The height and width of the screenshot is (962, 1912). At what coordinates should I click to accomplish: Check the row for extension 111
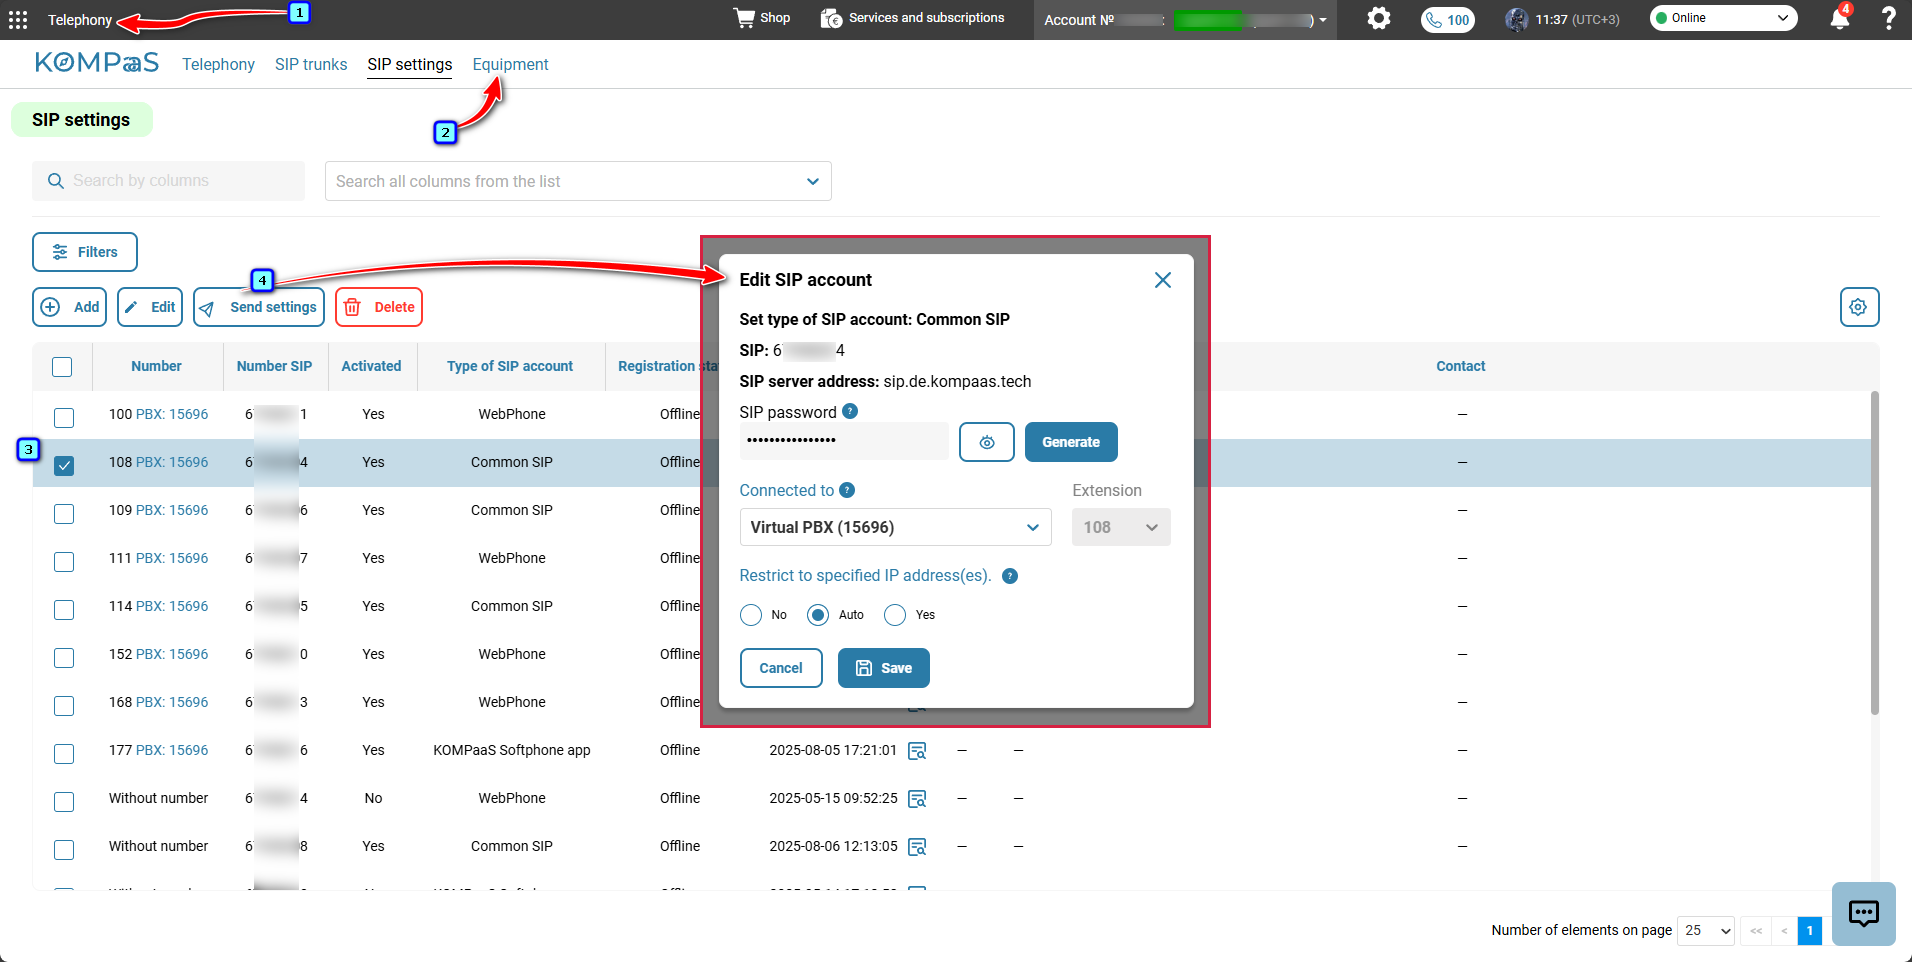64,562
